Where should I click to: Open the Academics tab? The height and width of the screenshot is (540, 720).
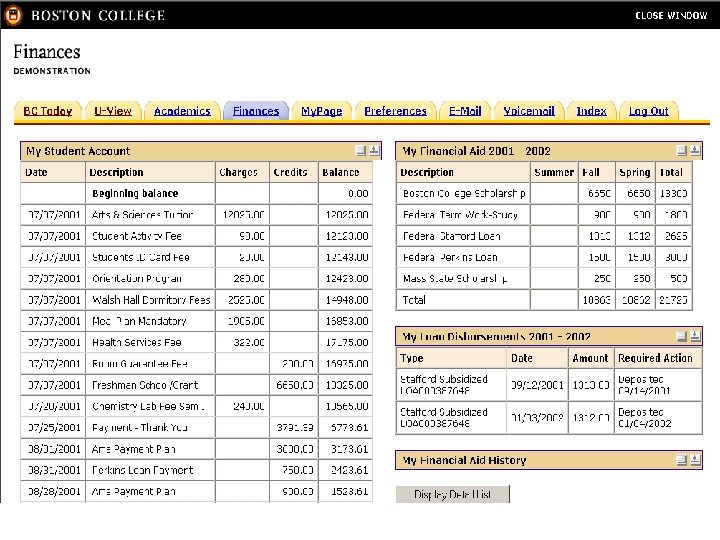182,111
